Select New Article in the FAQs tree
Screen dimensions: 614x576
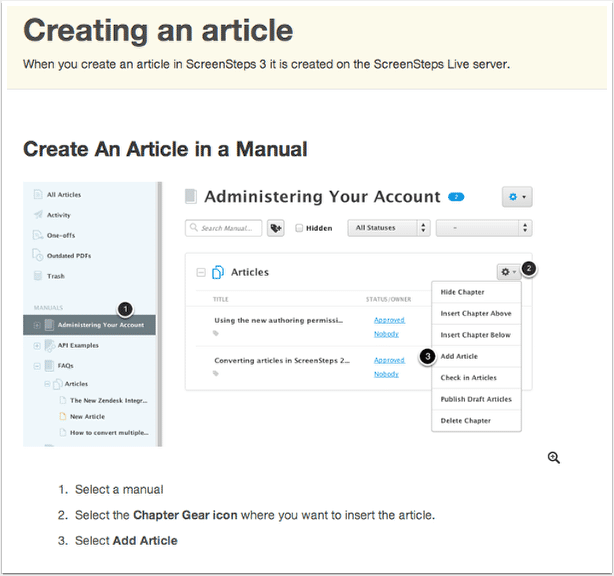[x=86, y=416]
